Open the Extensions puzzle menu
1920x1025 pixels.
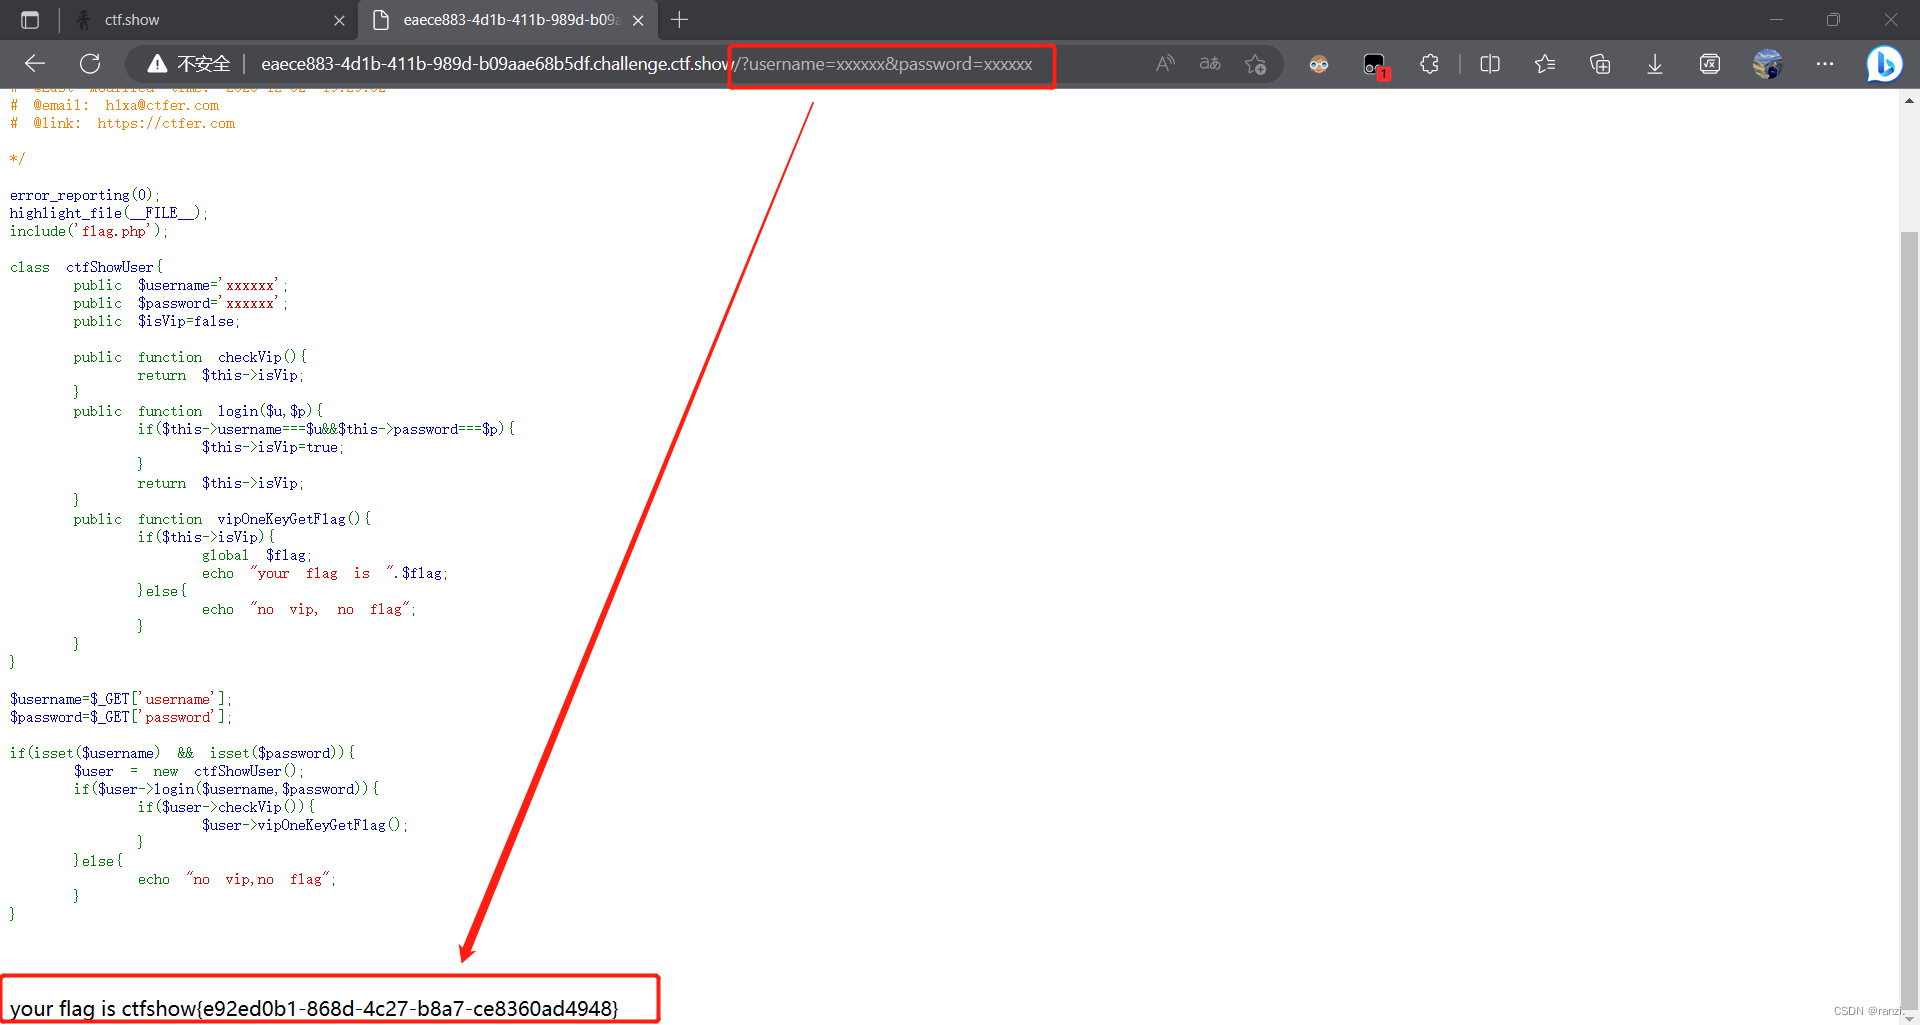[1430, 64]
